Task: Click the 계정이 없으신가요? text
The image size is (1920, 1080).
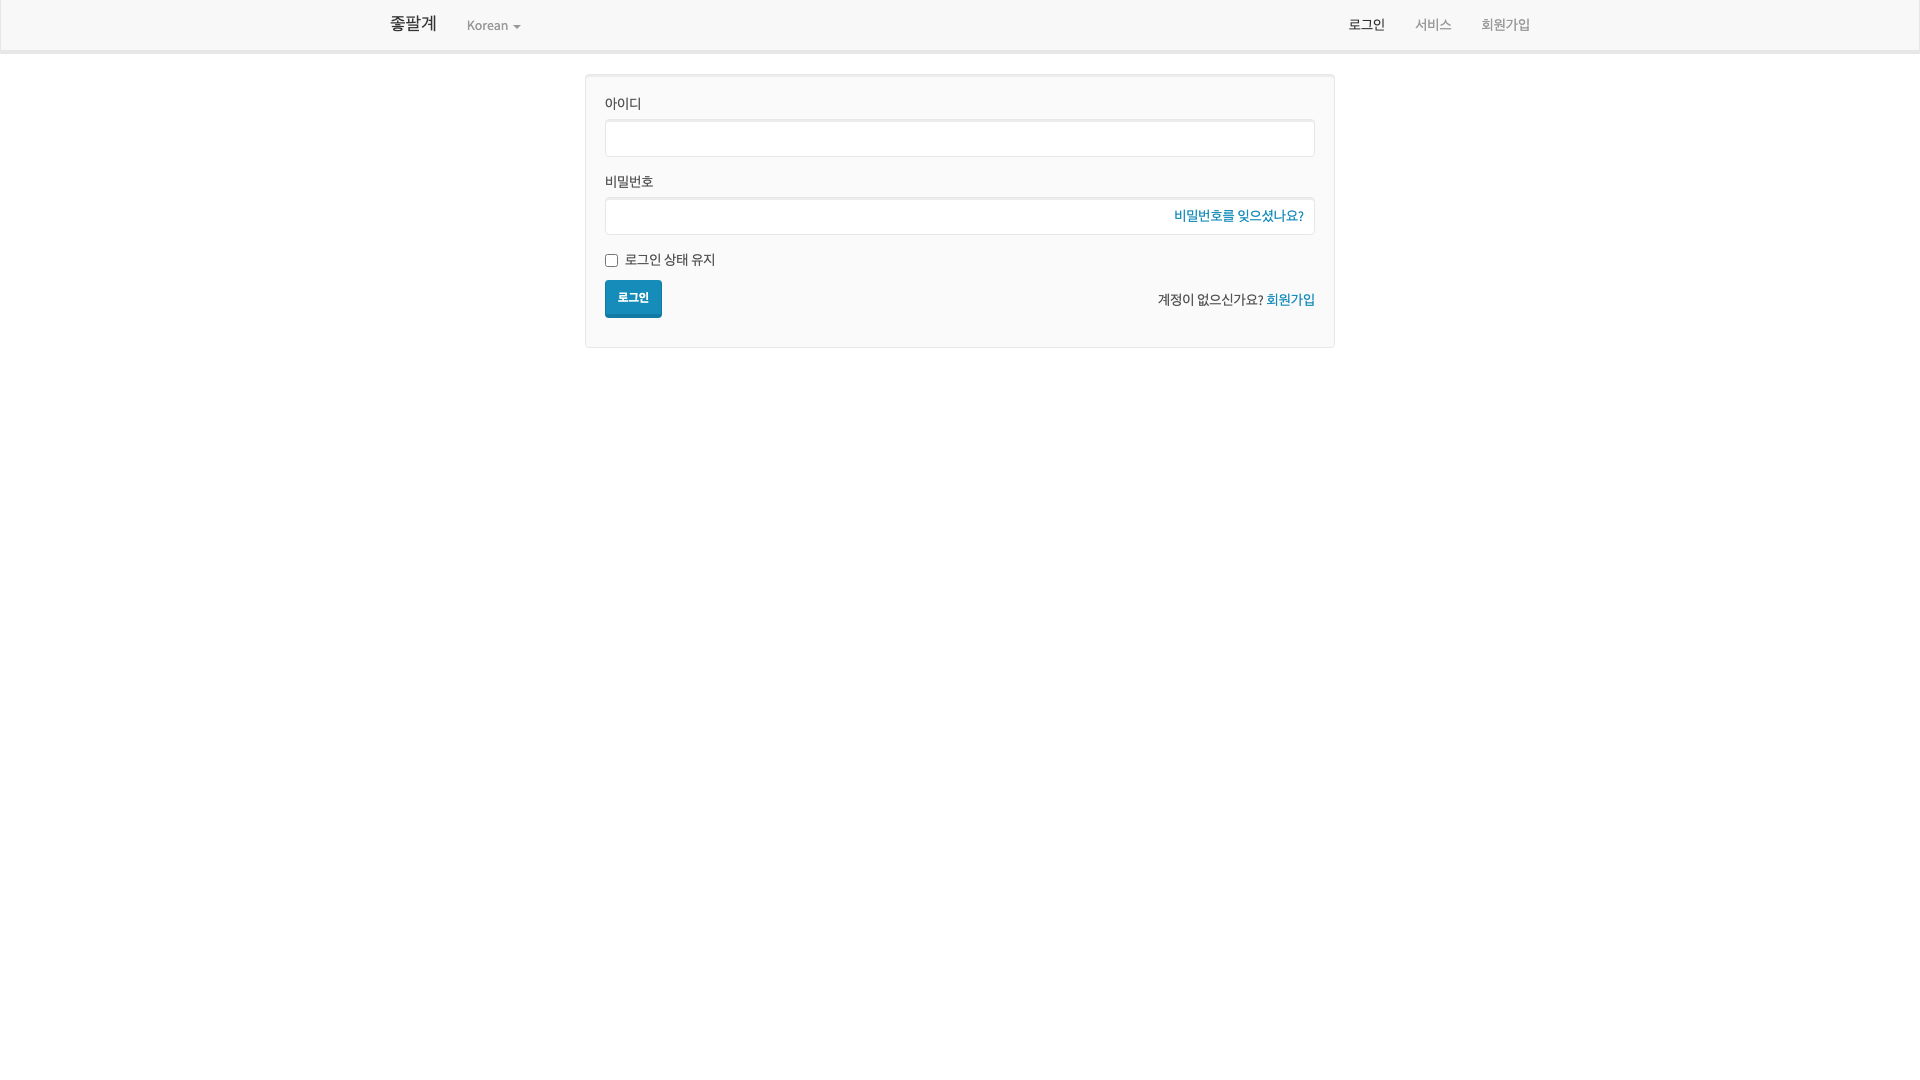Action: coord(1209,300)
